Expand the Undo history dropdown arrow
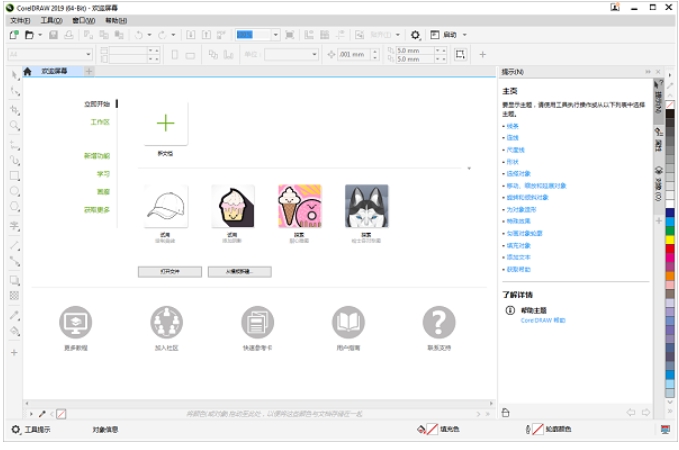 149,35
